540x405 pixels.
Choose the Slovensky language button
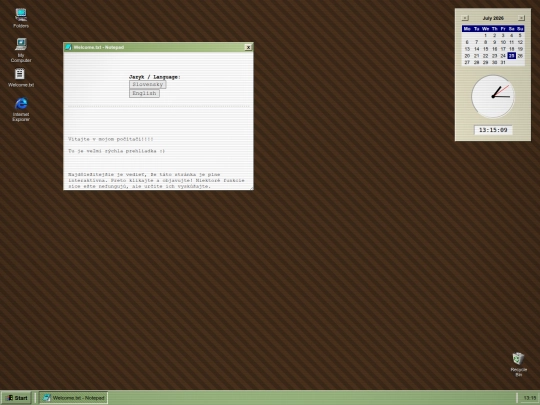click(x=148, y=84)
